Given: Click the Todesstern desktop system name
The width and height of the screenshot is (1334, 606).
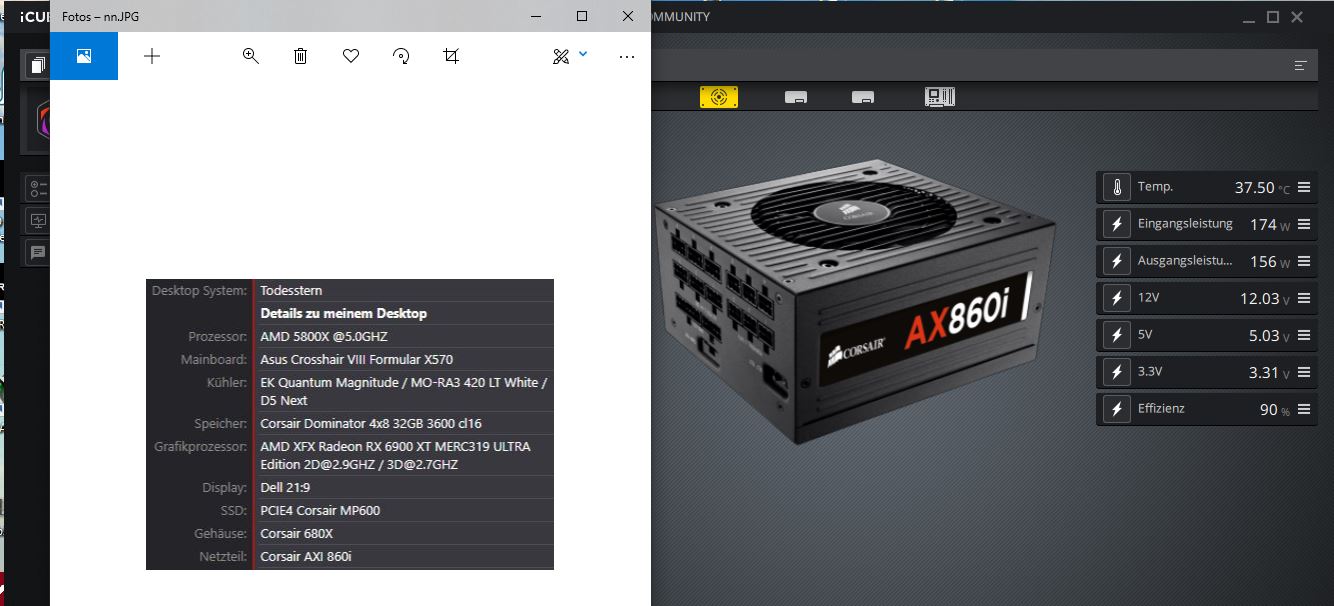Looking at the screenshot, I should click(291, 291).
